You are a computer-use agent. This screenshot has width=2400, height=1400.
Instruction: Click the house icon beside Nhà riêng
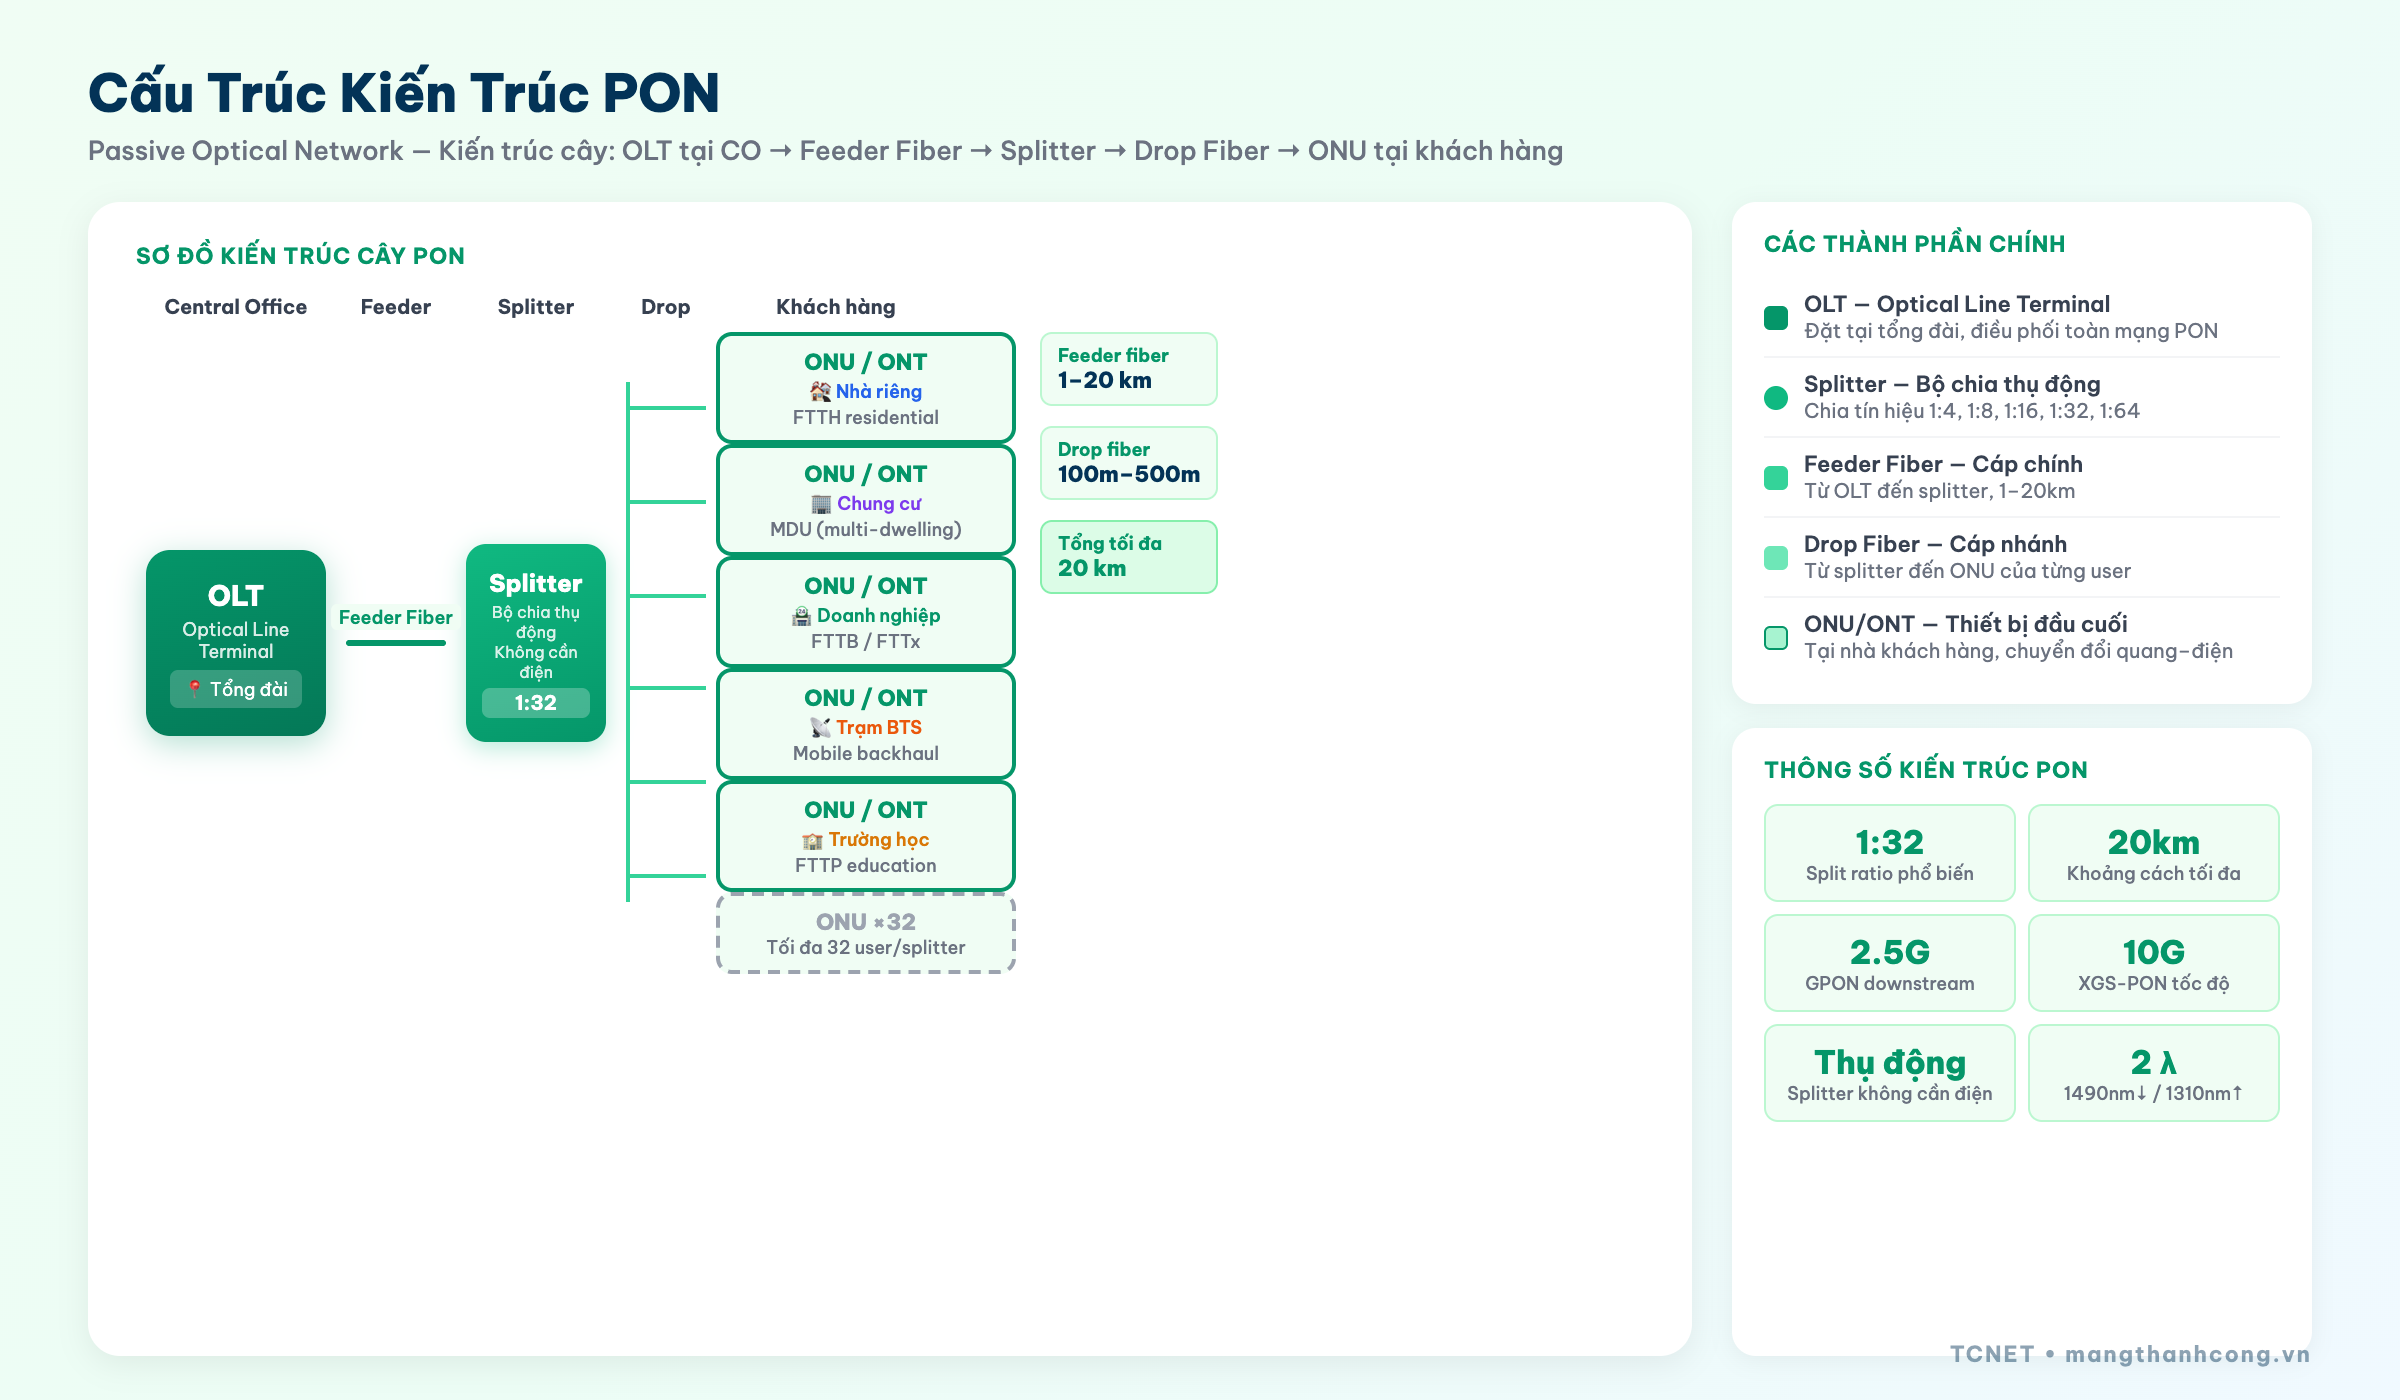tap(820, 391)
